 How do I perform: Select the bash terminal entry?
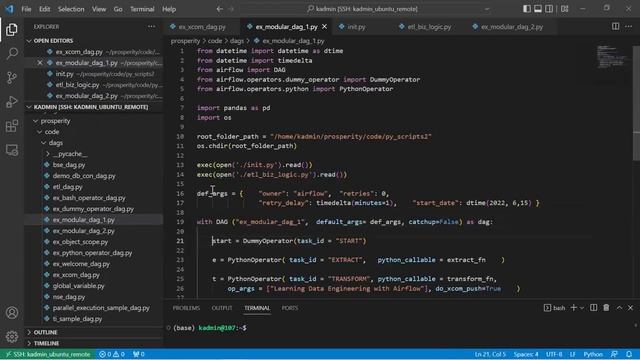click(x=555, y=308)
